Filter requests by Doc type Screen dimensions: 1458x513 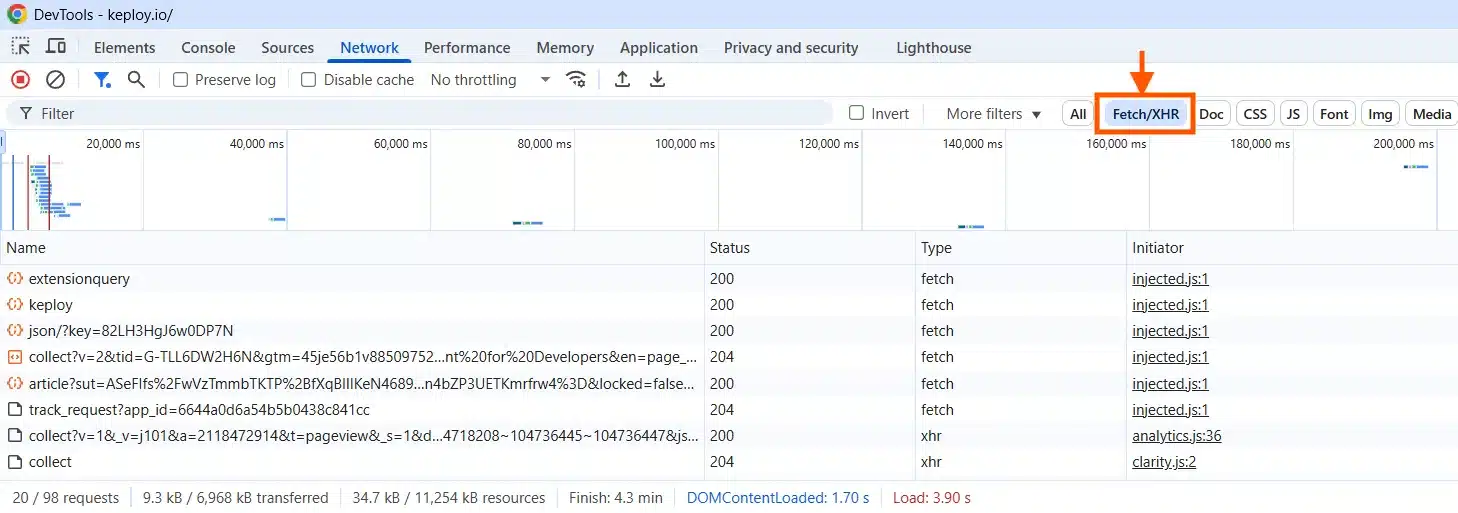click(x=1211, y=114)
